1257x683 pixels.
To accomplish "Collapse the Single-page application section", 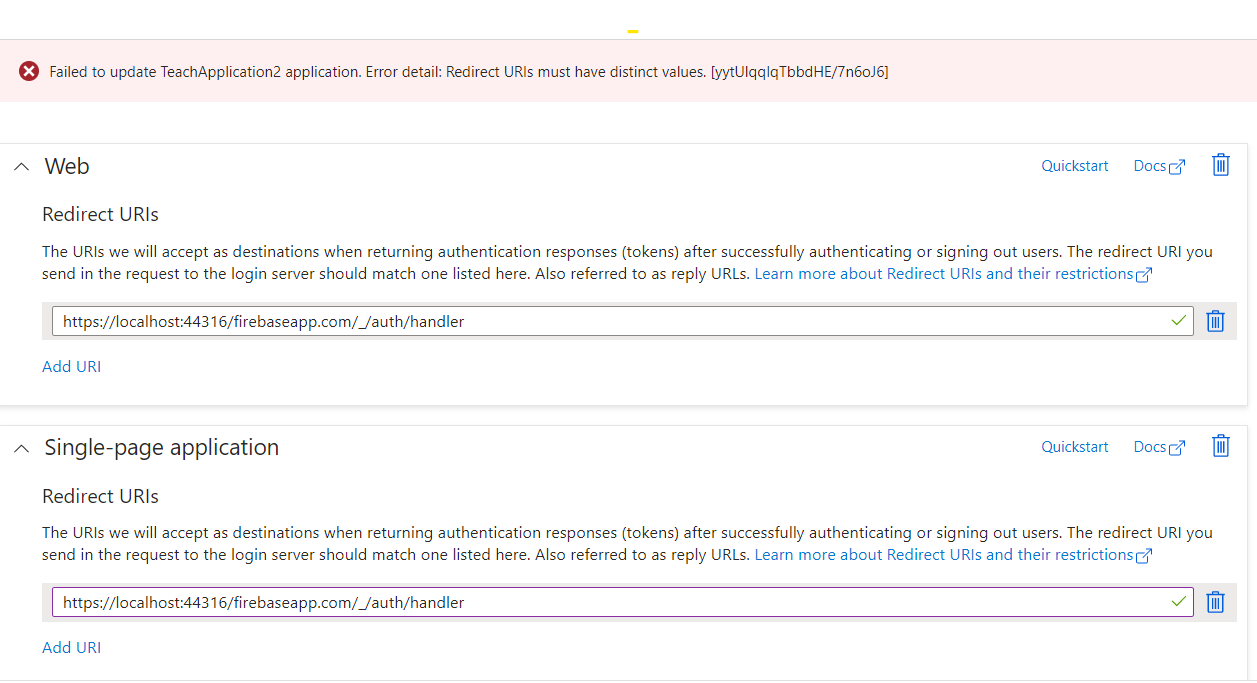I will [x=21, y=448].
